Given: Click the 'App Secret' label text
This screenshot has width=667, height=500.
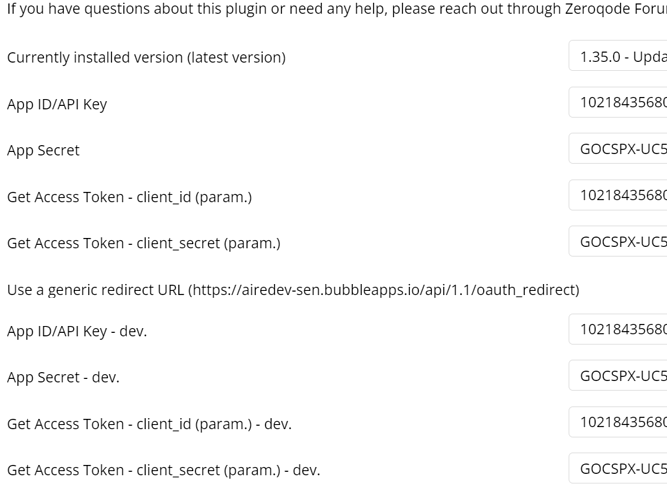Looking at the screenshot, I should pyautogui.click(x=43, y=150).
